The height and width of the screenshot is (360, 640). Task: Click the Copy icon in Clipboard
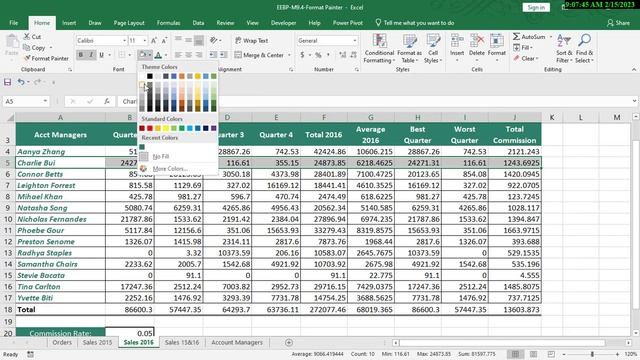(27, 48)
